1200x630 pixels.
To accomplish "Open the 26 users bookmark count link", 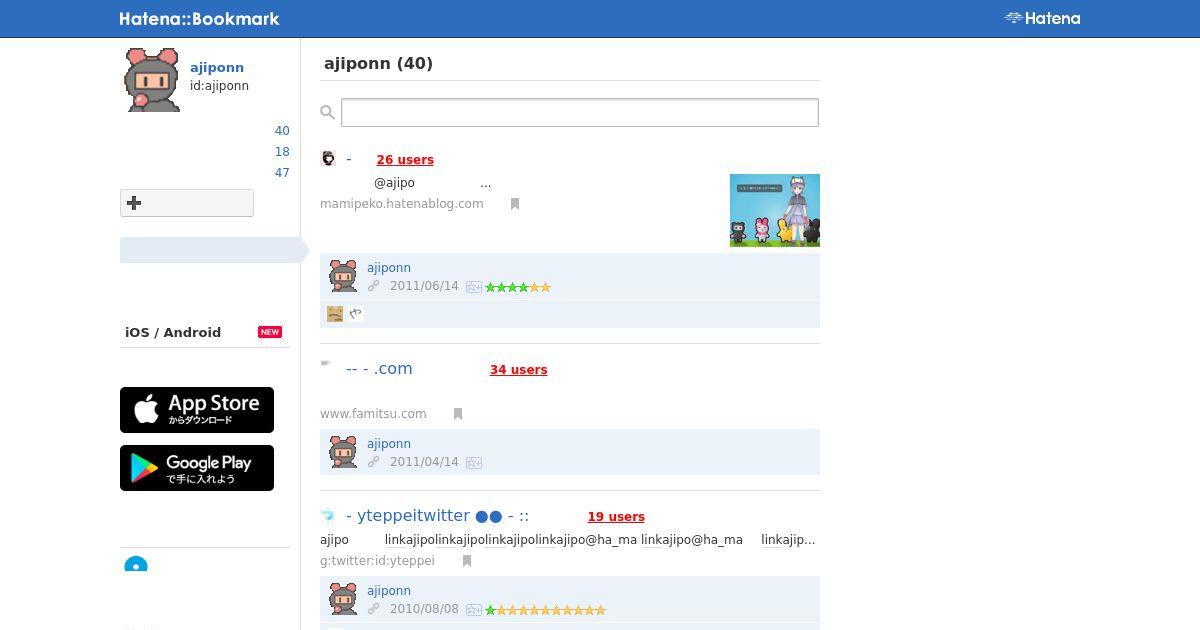I will click(x=405, y=160).
